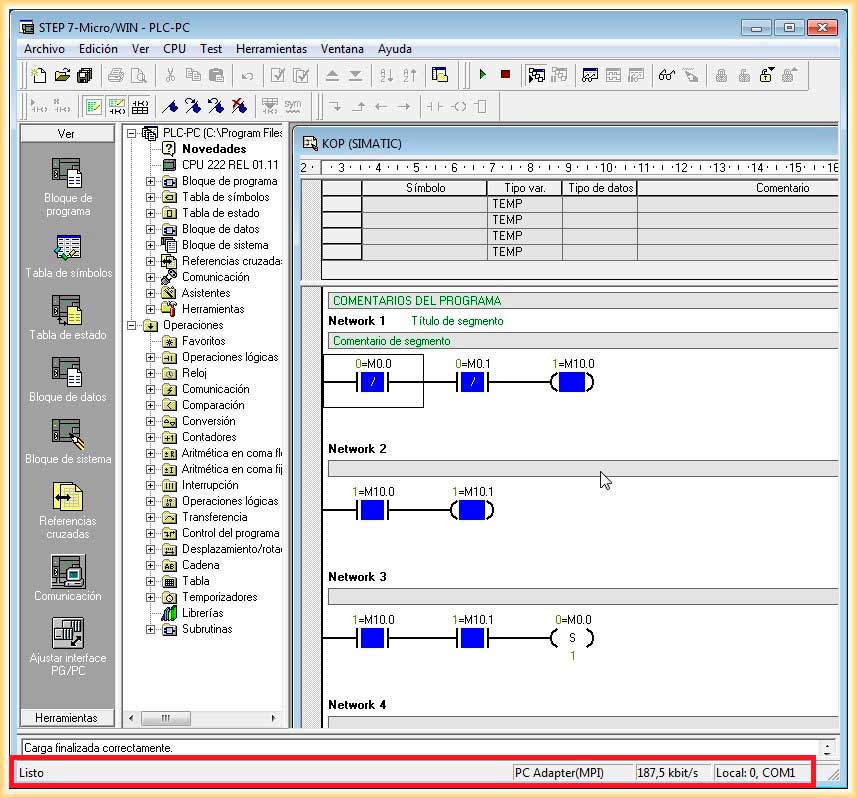Open Tabla de símbolos in the Ver panel
This screenshot has width=857, height=798.
(67, 247)
